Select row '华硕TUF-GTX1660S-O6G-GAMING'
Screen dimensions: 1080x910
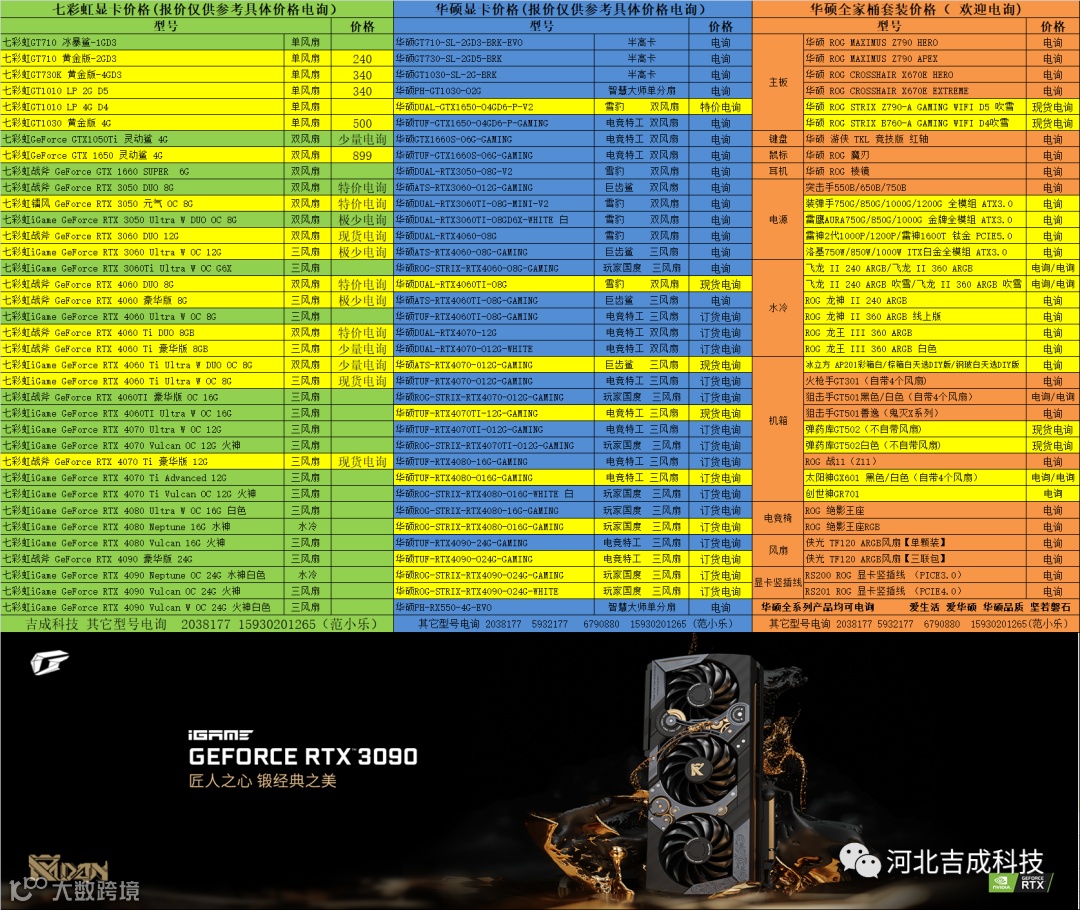click(572, 156)
